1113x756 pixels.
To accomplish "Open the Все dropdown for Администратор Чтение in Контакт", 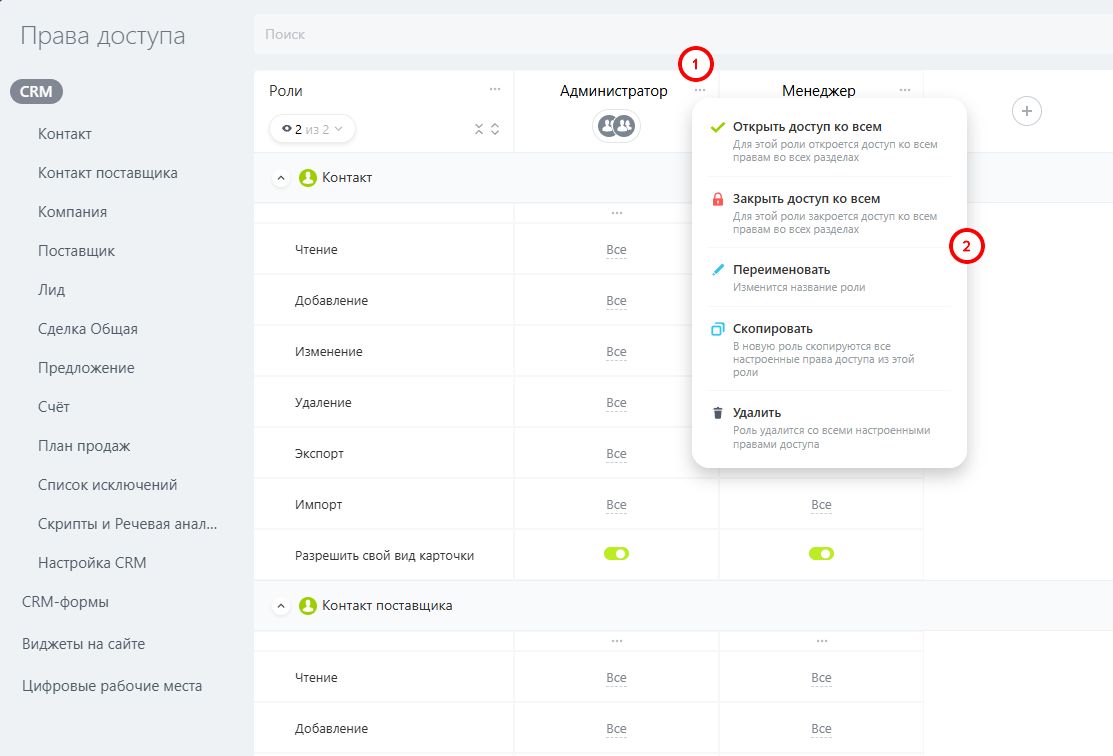I will pyautogui.click(x=616, y=250).
